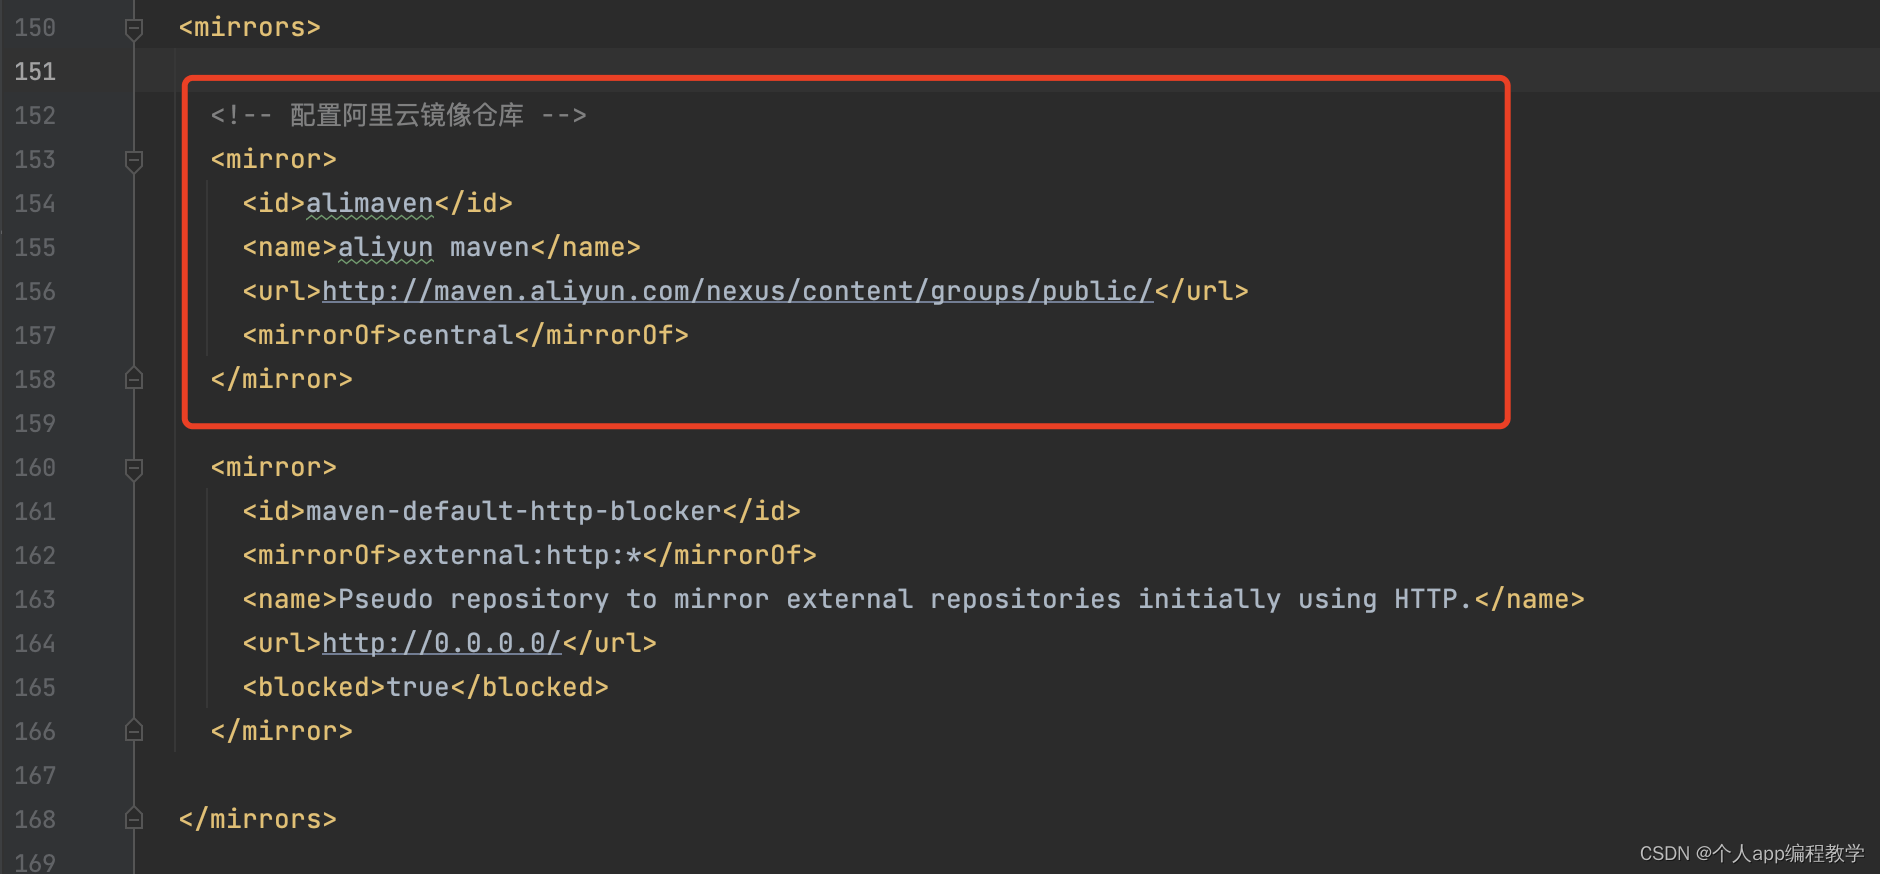Click line number 151 in the gutter
1880x874 pixels.
coord(35,72)
